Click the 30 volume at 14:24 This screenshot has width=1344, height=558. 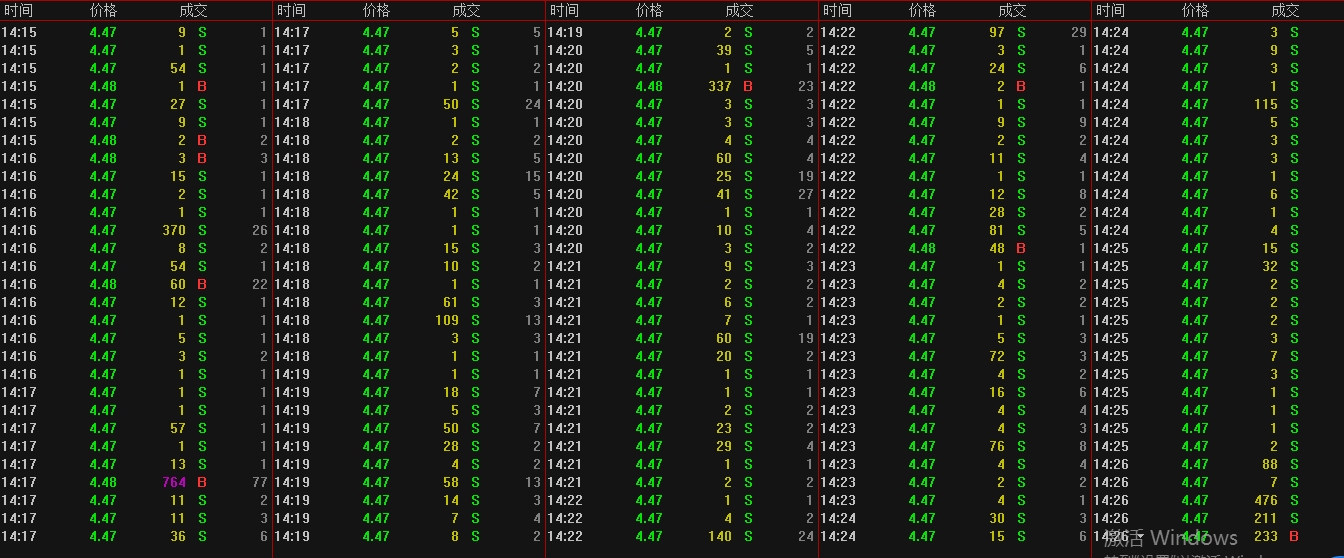click(997, 518)
